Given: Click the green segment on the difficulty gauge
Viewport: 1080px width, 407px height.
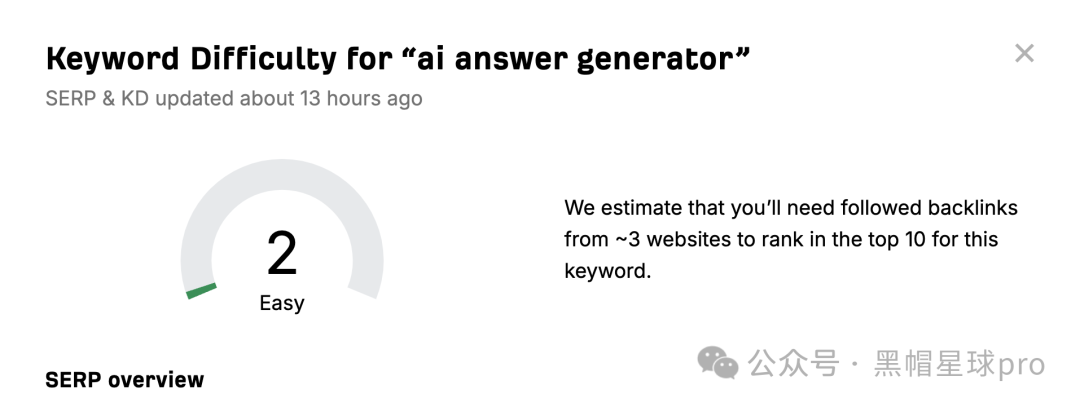Looking at the screenshot, I should (201, 291).
